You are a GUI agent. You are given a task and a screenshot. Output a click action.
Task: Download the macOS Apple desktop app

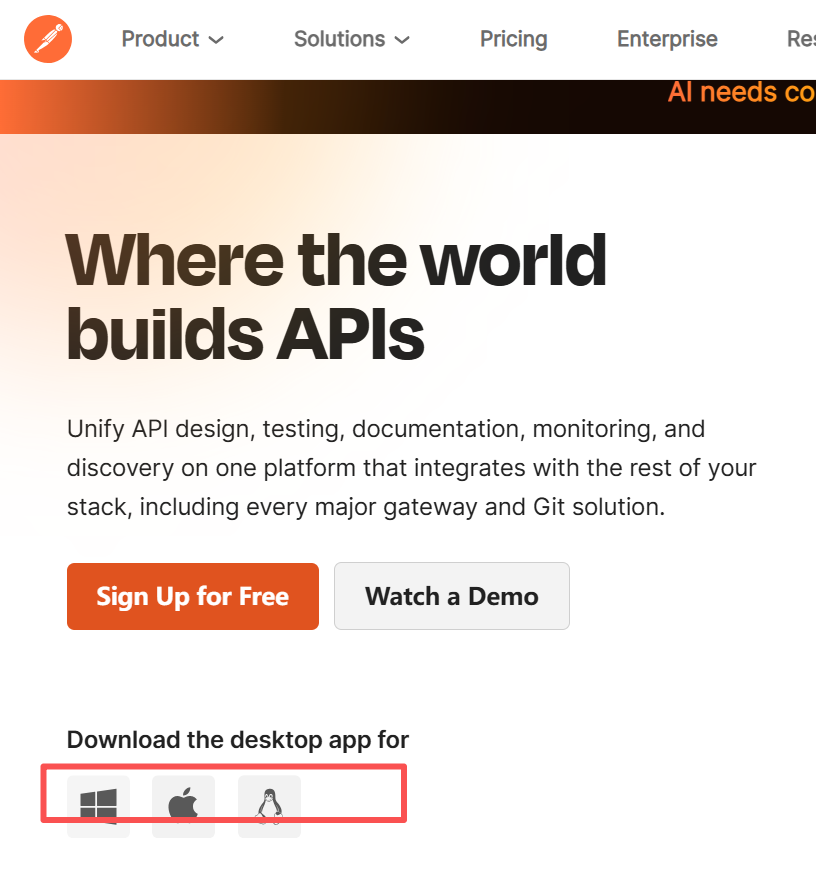coord(184,806)
